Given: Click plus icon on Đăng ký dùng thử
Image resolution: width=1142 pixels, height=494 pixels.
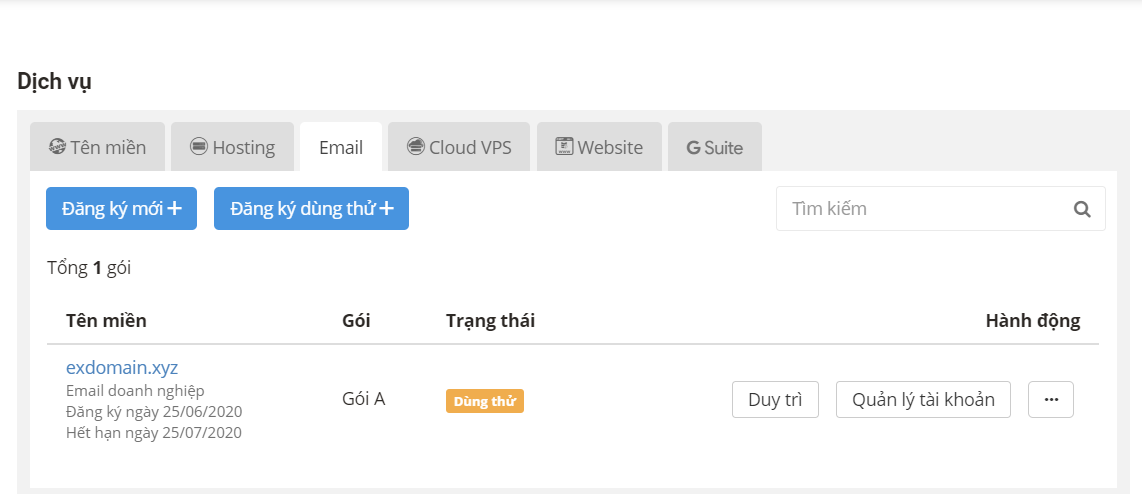Looking at the screenshot, I should (387, 208).
